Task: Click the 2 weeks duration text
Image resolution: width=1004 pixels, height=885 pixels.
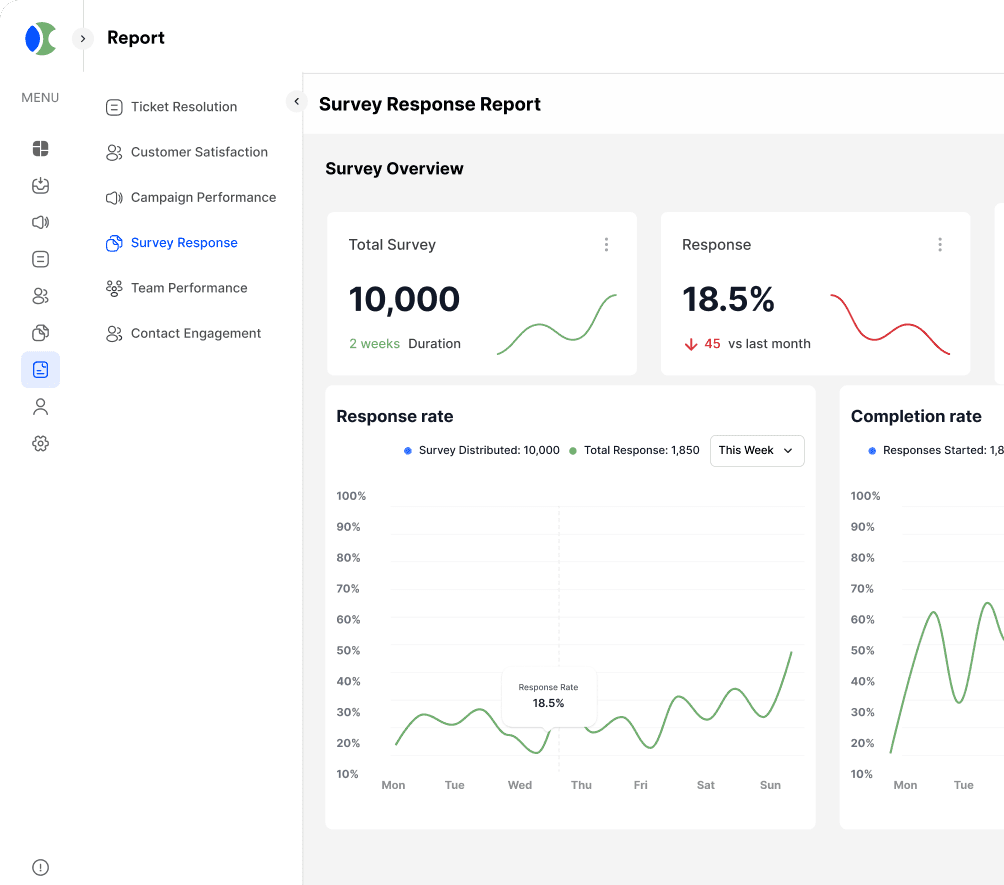Action: 375,344
